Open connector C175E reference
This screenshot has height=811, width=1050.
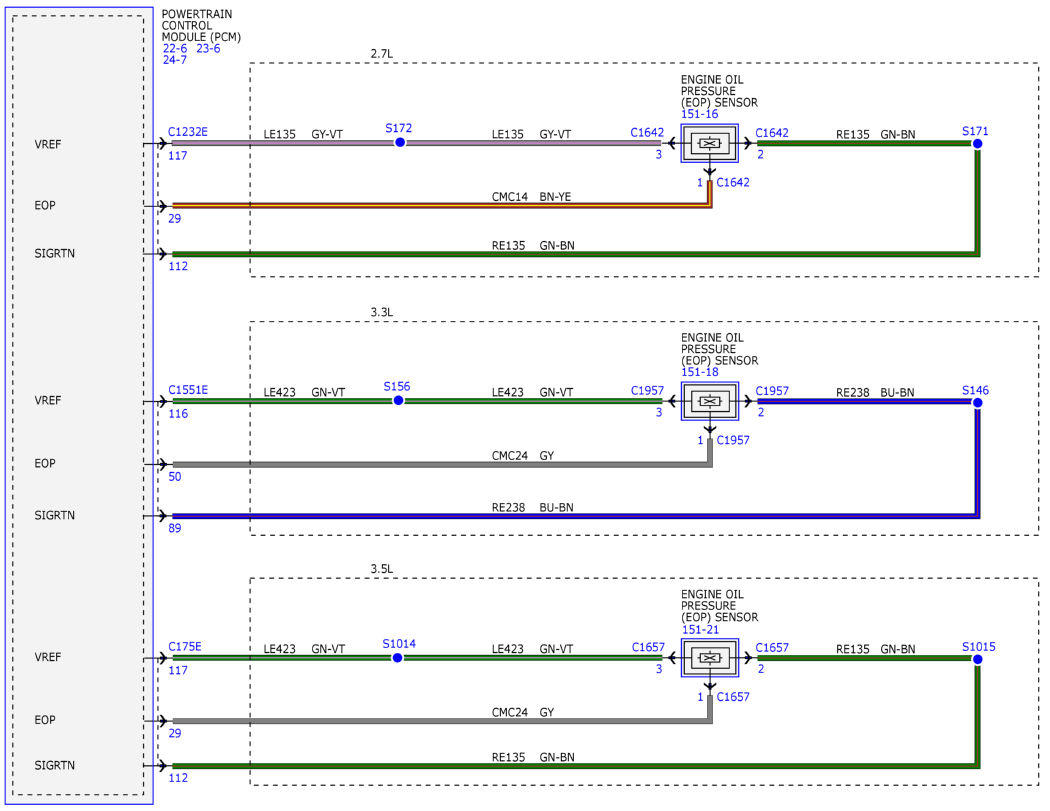click(x=185, y=646)
